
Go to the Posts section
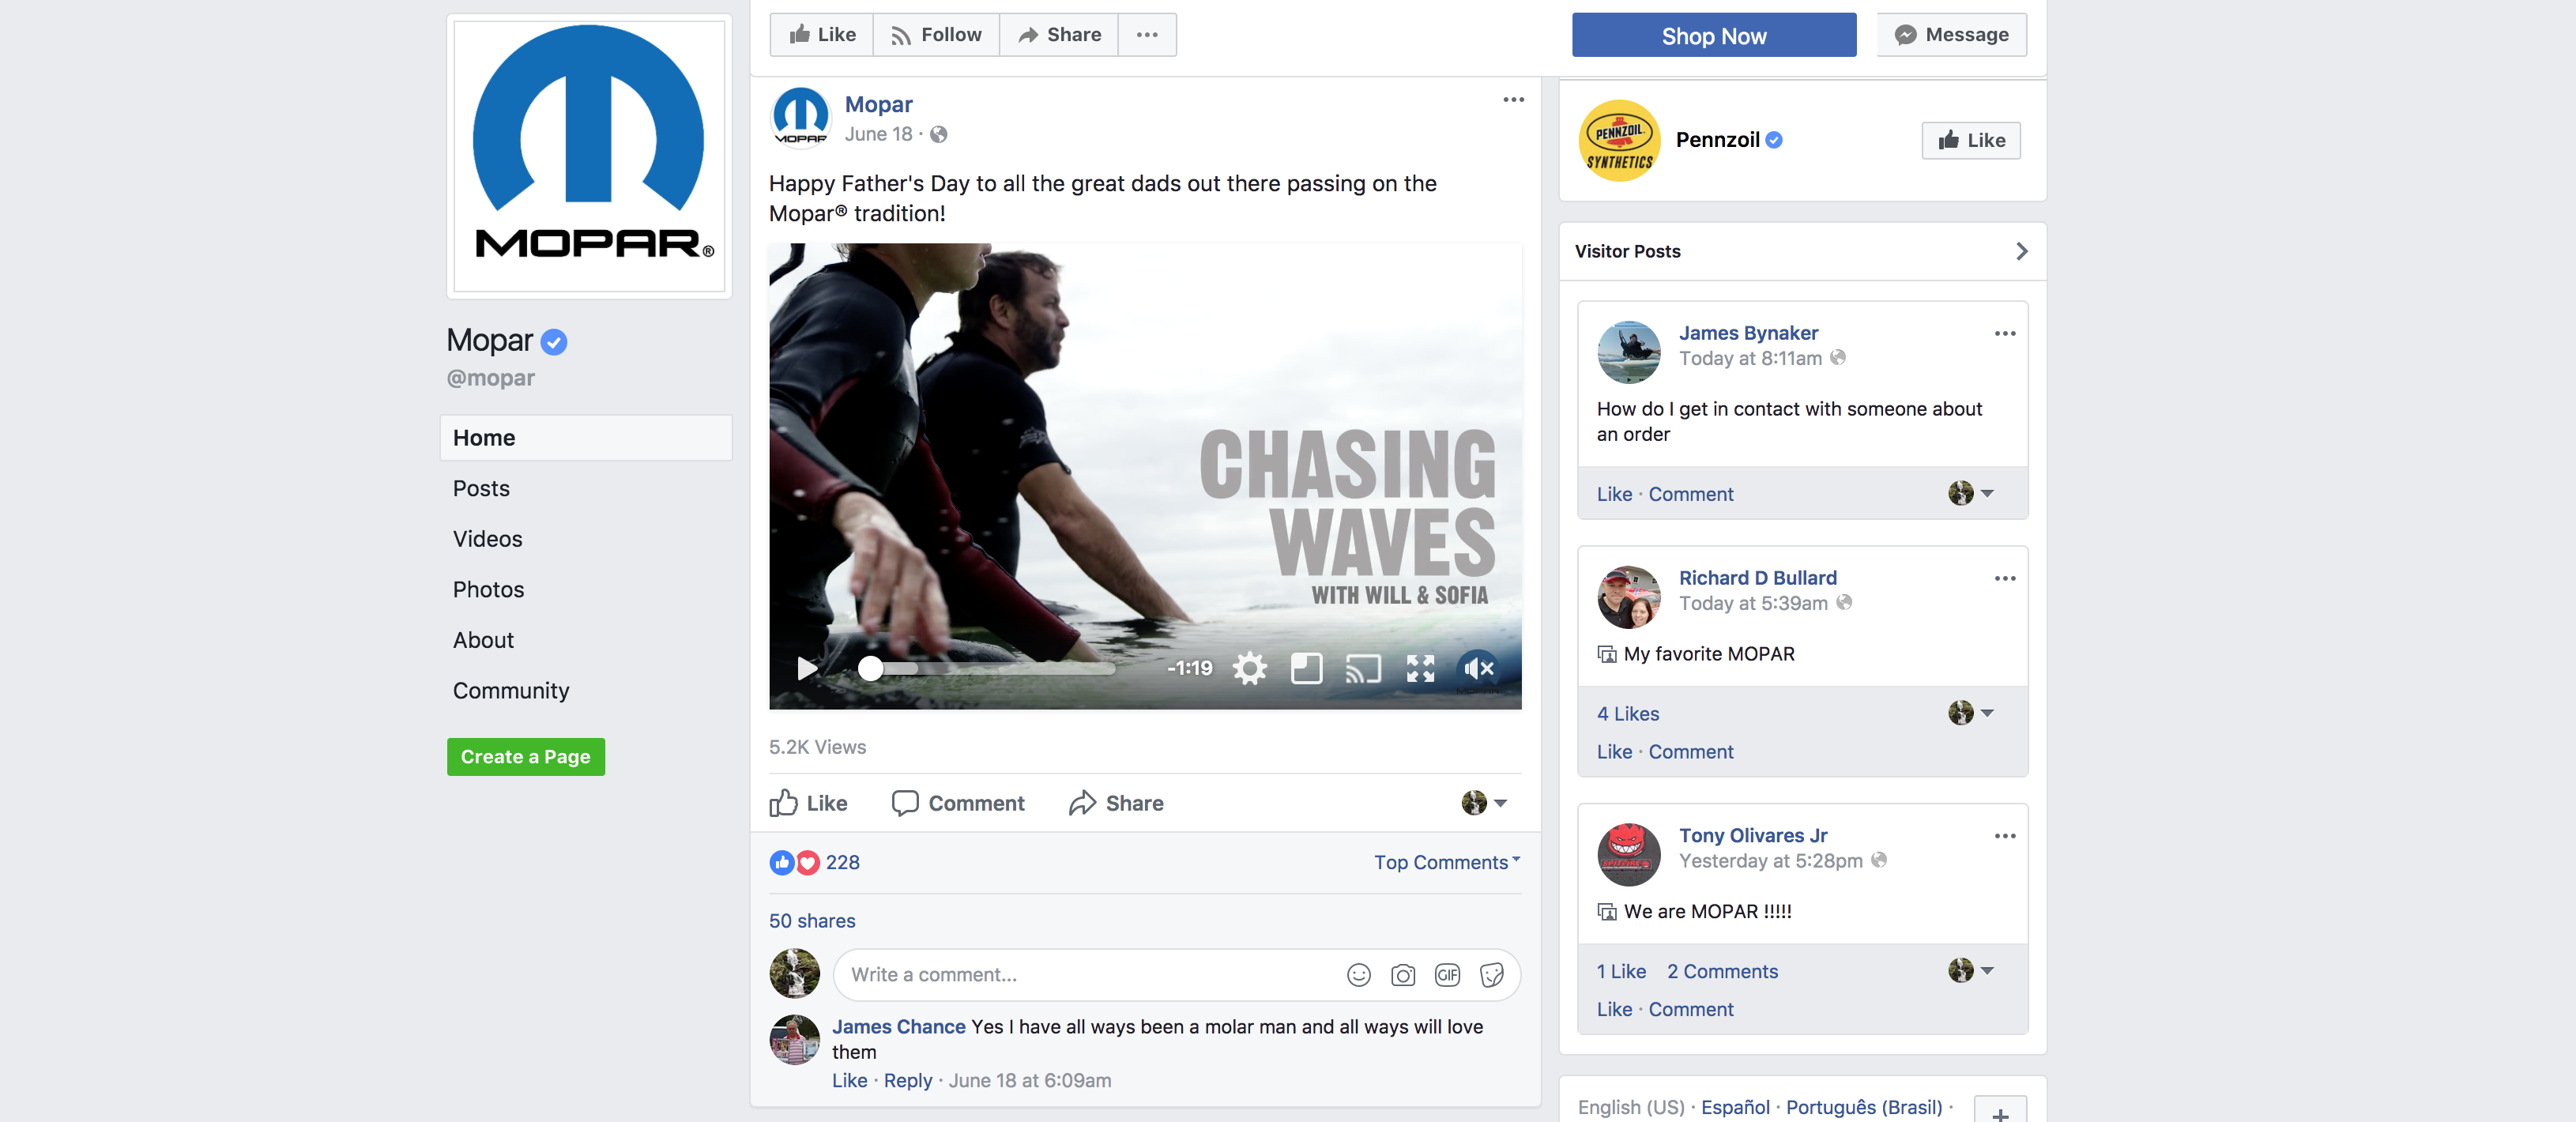[x=481, y=489]
